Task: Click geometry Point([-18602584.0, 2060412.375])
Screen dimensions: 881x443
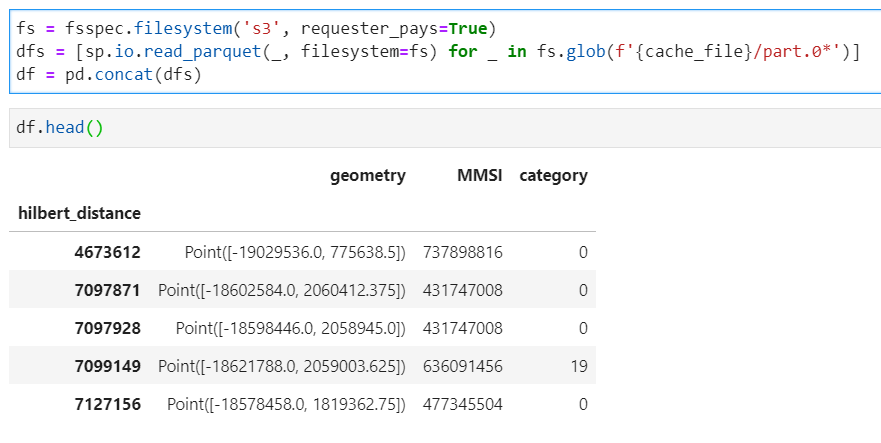Action: coord(281,291)
